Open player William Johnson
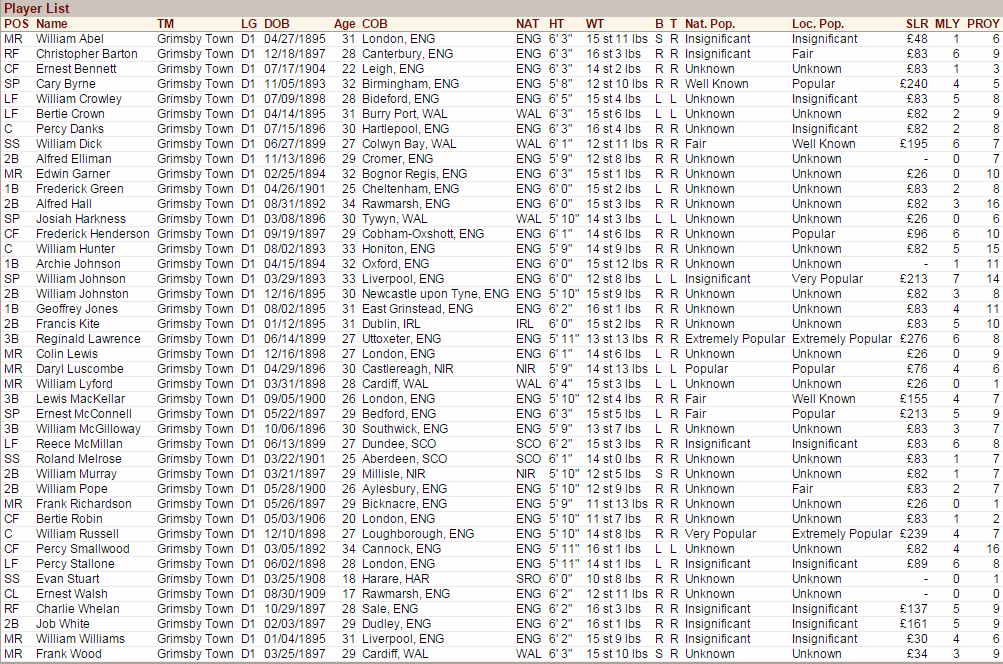Viewport: 1003px width, 664px height. (81, 279)
